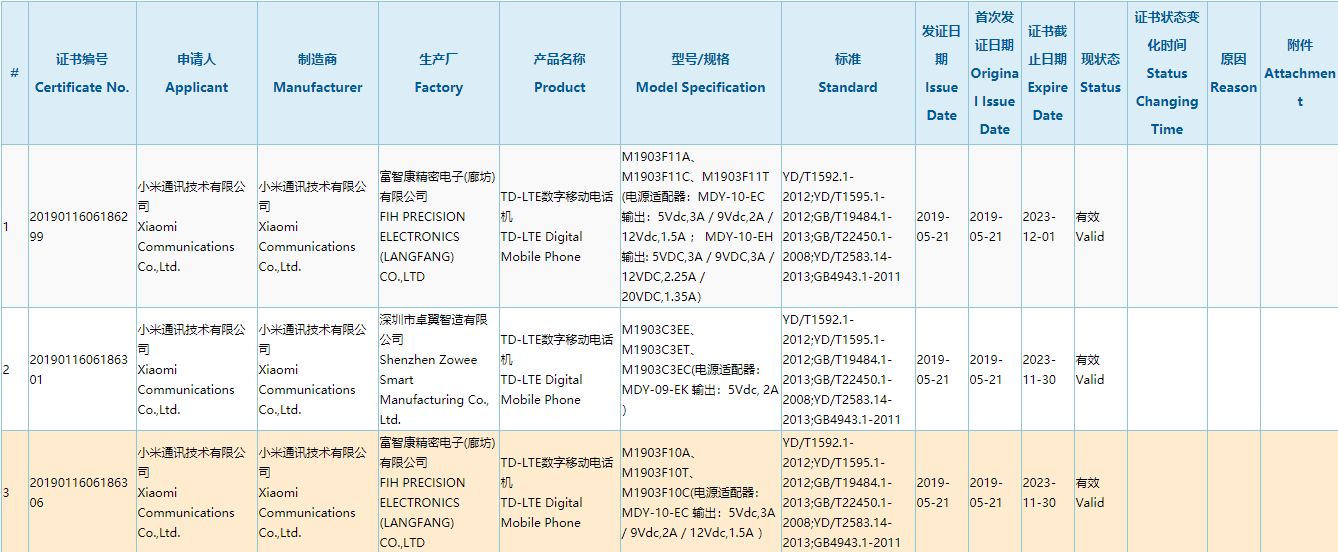The width and height of the screenshot is (1338, 552).
Task: Click the Product column header
Action: (x=559, y=73)
